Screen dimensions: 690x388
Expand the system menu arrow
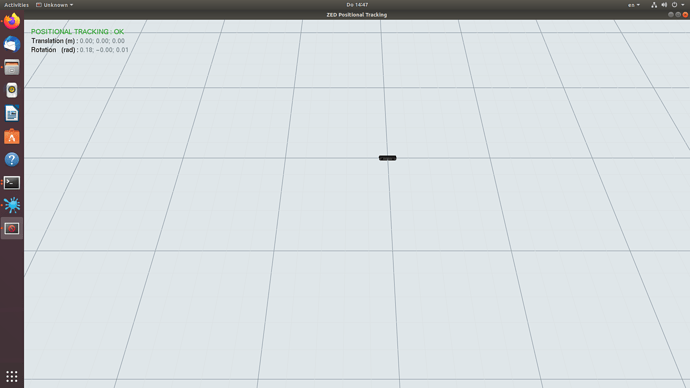coord(683,5)
